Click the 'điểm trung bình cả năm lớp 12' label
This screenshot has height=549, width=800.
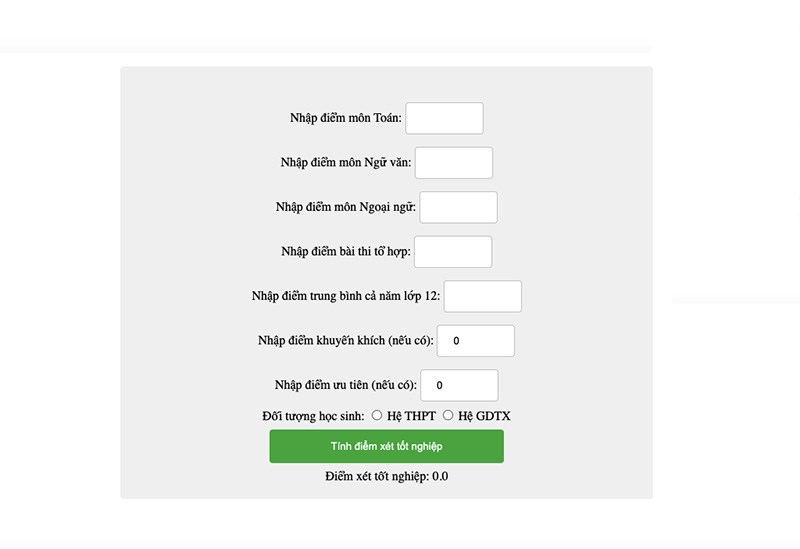pos(360,296)
